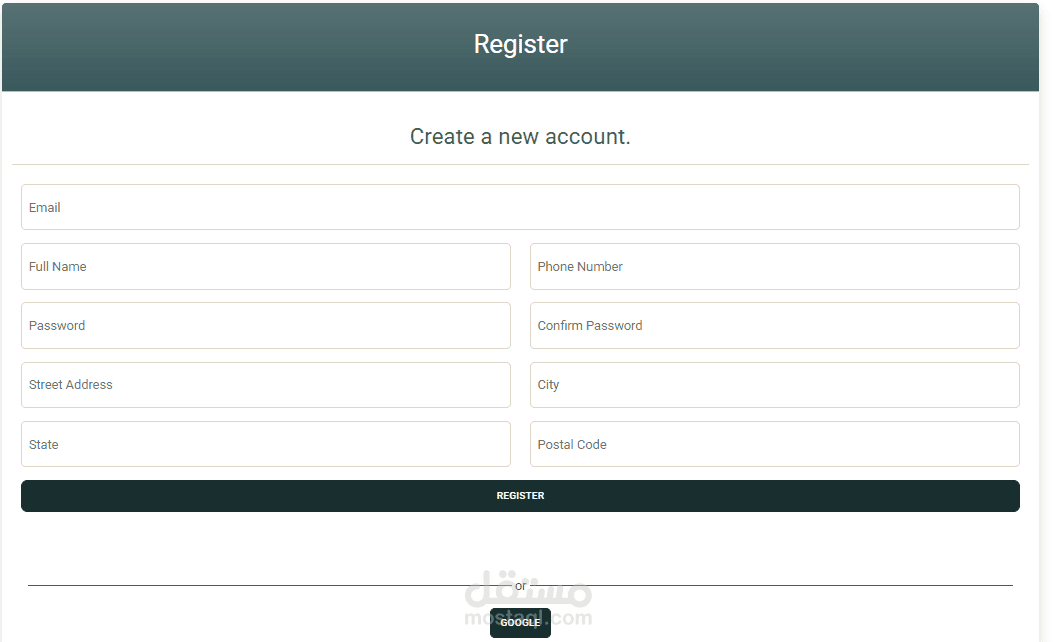The width and height of the screenshot is (1058, 642).
Task: Select the State input box
Action: coord(266,444)
